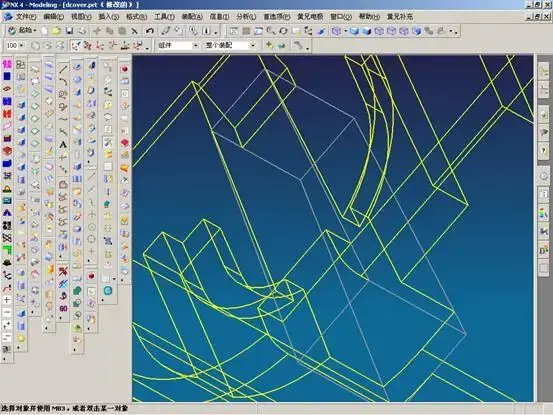Click the first shaded blue cube icon

click(354, 31)
